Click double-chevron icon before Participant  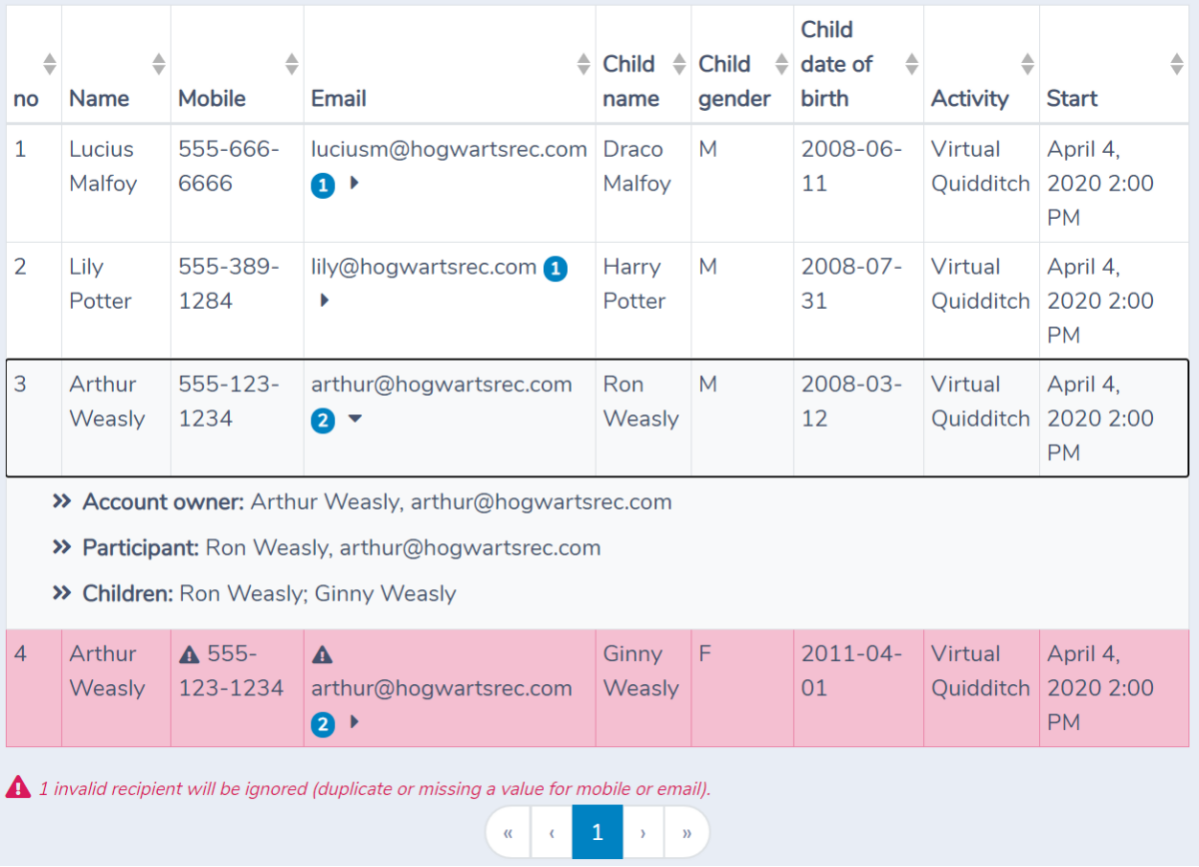click(62, 547)
